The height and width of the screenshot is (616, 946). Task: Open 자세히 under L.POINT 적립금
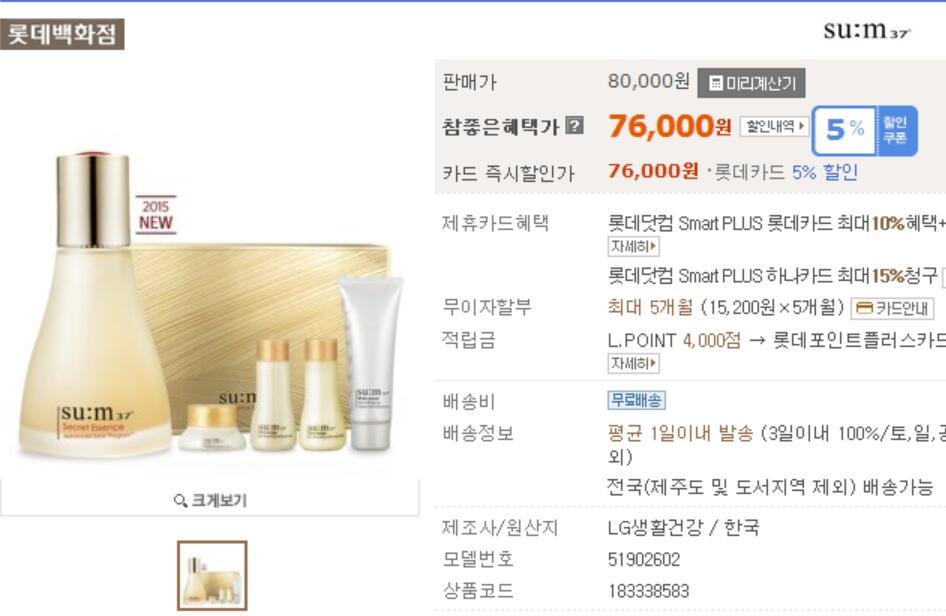pos(633,363)
